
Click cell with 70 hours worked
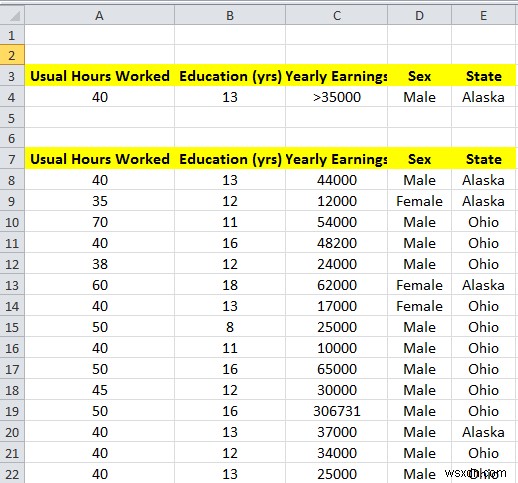point(99,222)
